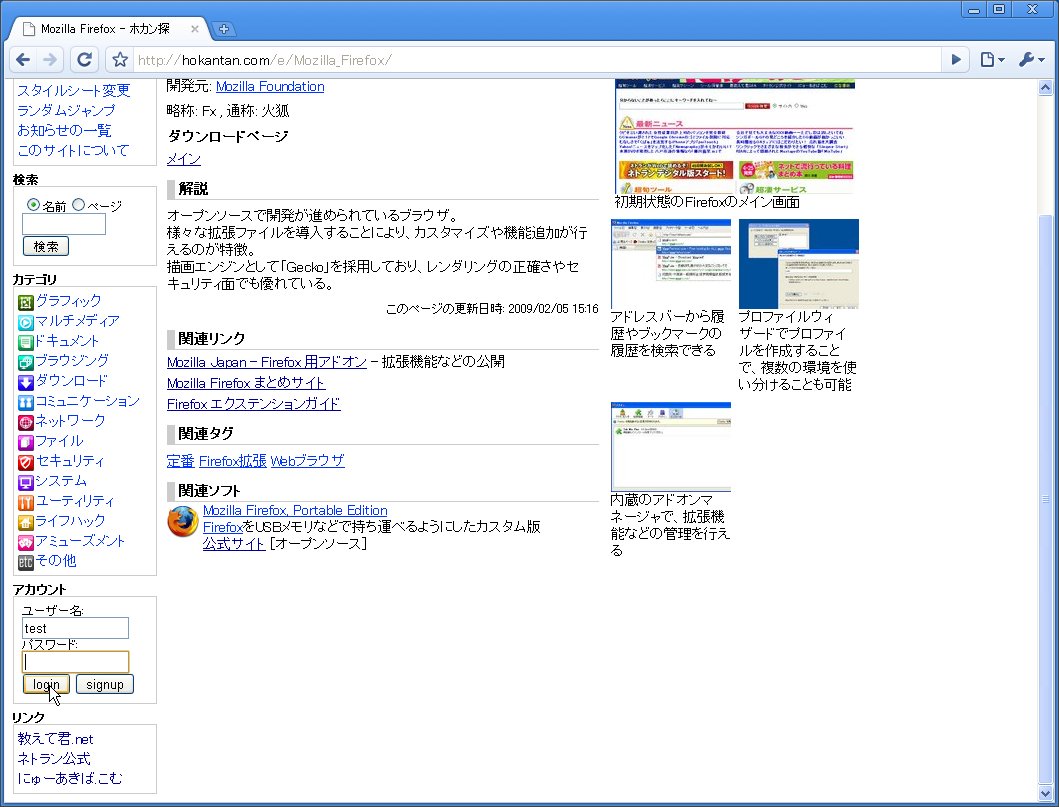Minimize the browser window
The width and height of the screenshot is (1059, 807).
tap(974, 9)
